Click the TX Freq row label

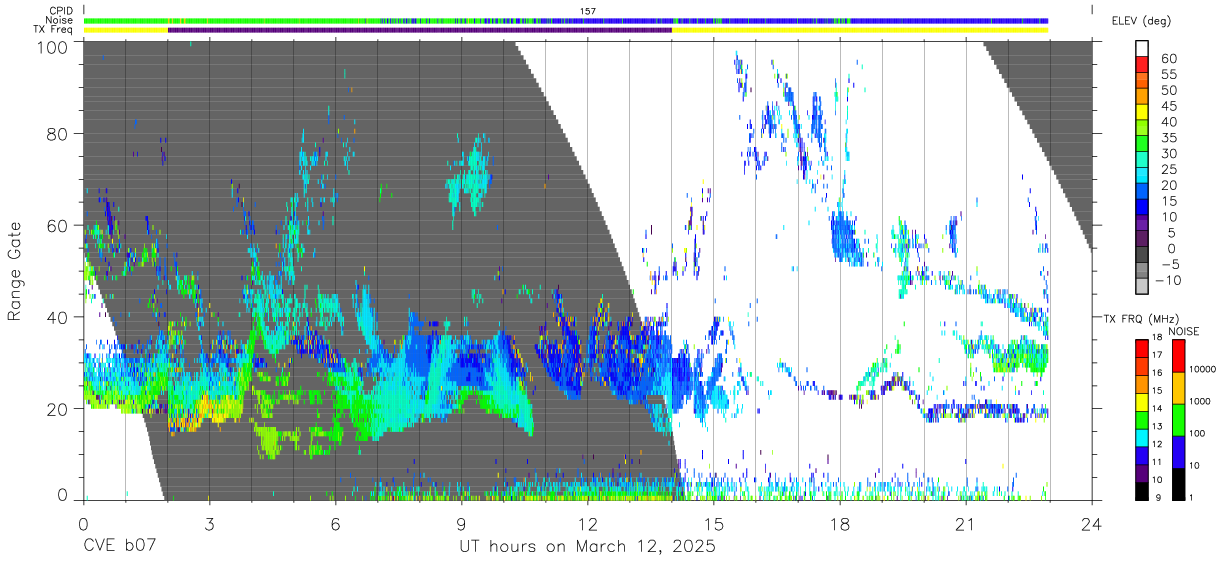point(54,30)
